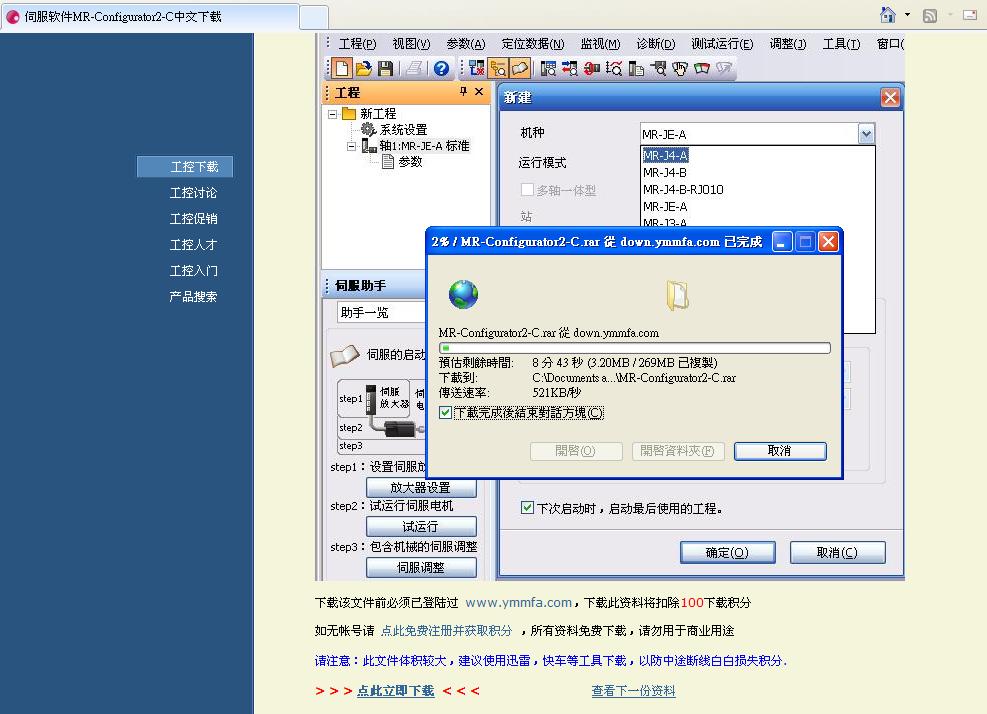Click the Save floppy disk icon
This screenshot has width=987, height=714.
point(385,69)
